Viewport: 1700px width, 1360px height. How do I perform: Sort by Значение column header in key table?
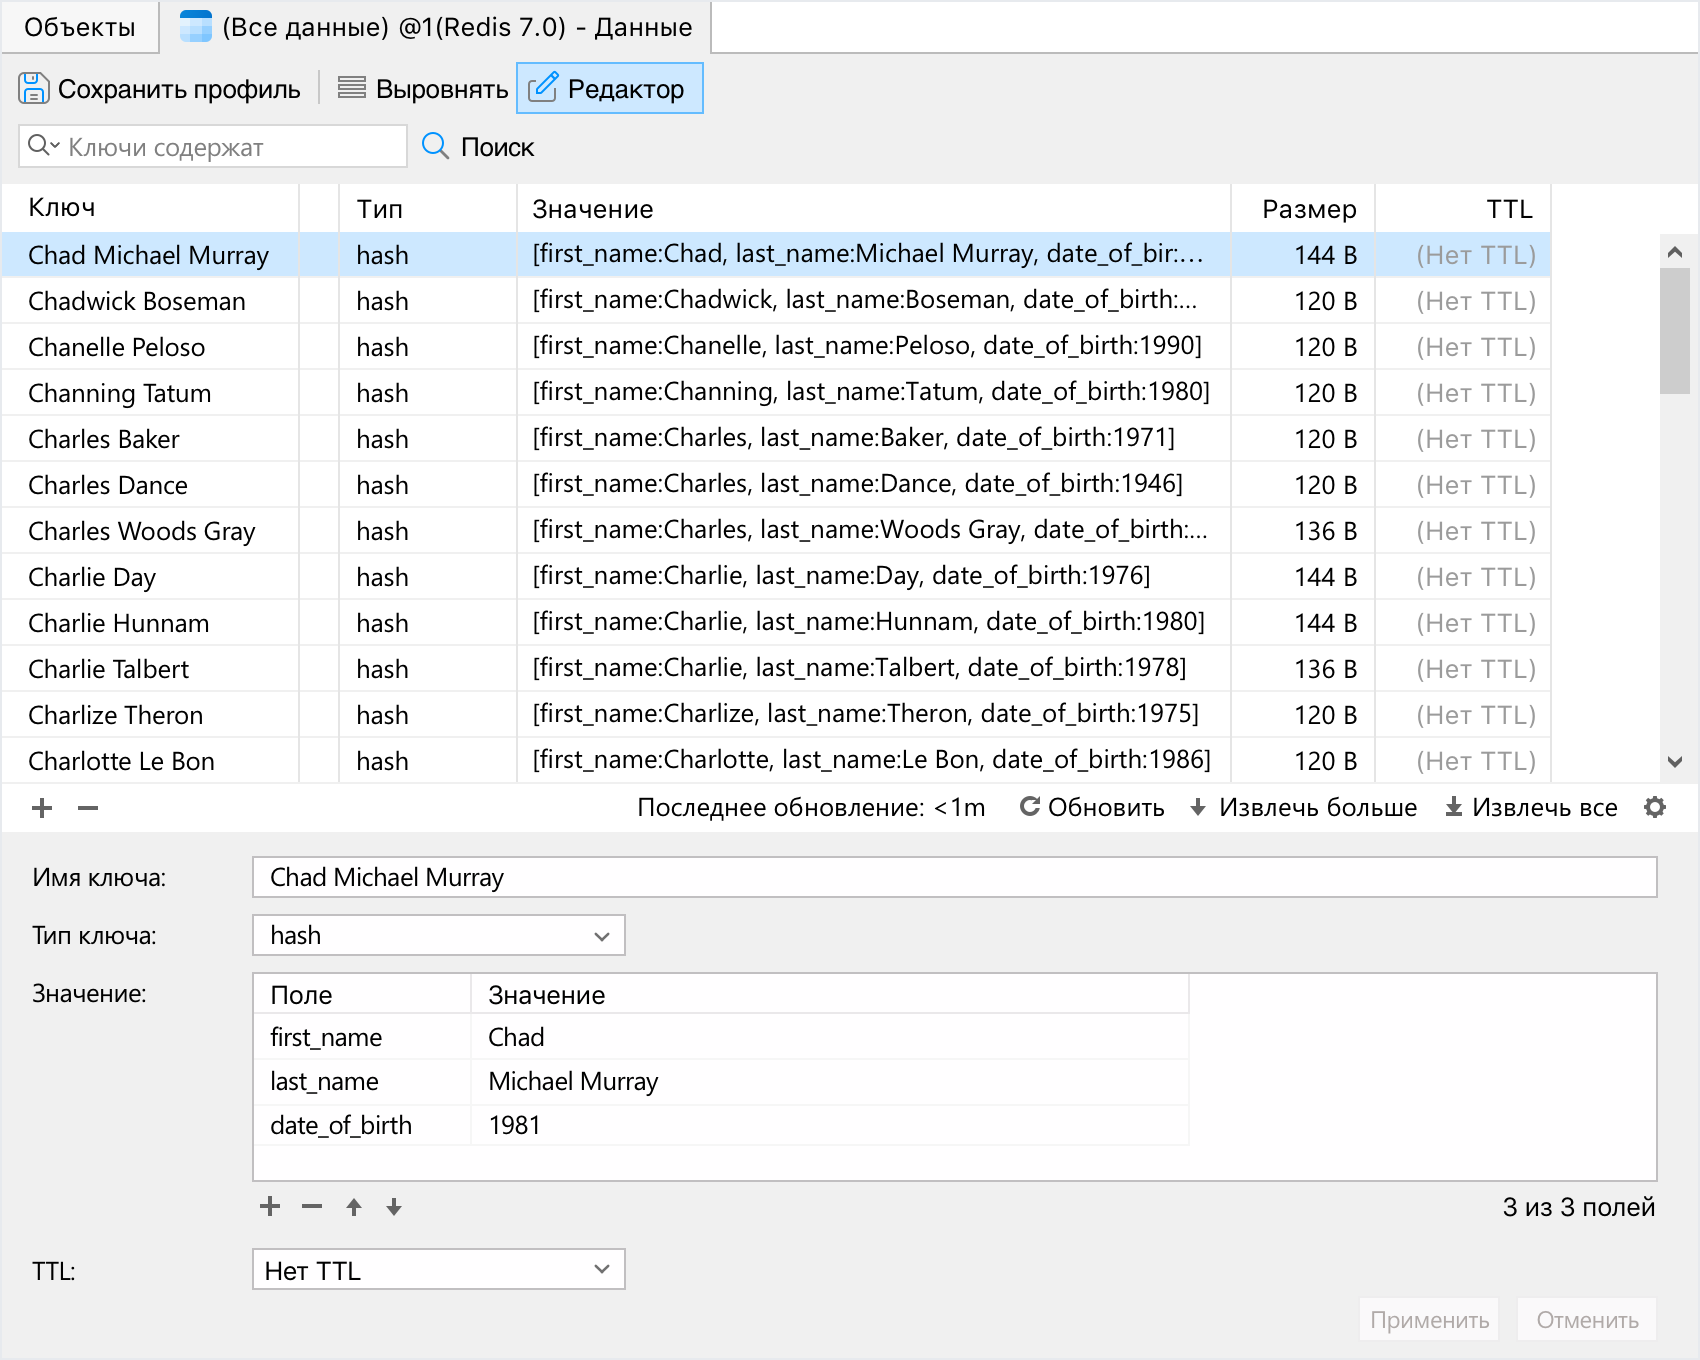(x=873, y=208)
